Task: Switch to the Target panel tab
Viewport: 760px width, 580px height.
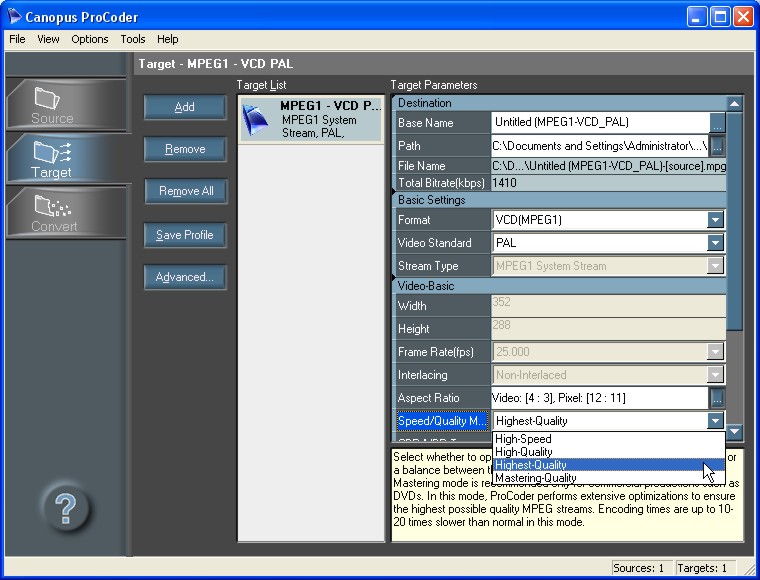Action: [x=66, y=159]
